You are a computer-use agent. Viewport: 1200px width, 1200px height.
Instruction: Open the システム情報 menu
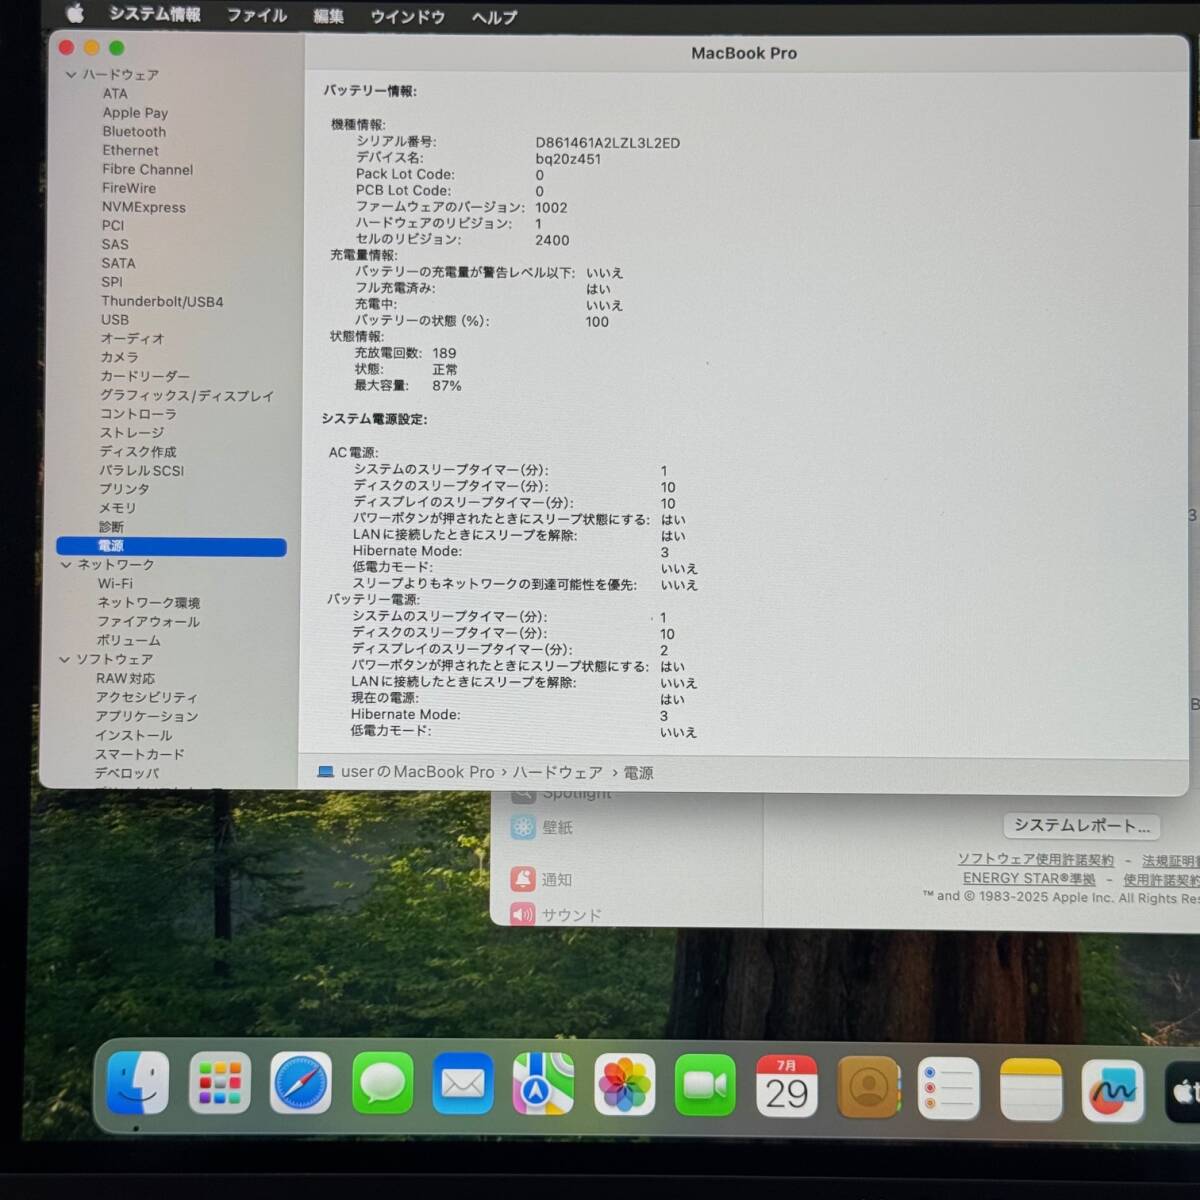point(154,14)
